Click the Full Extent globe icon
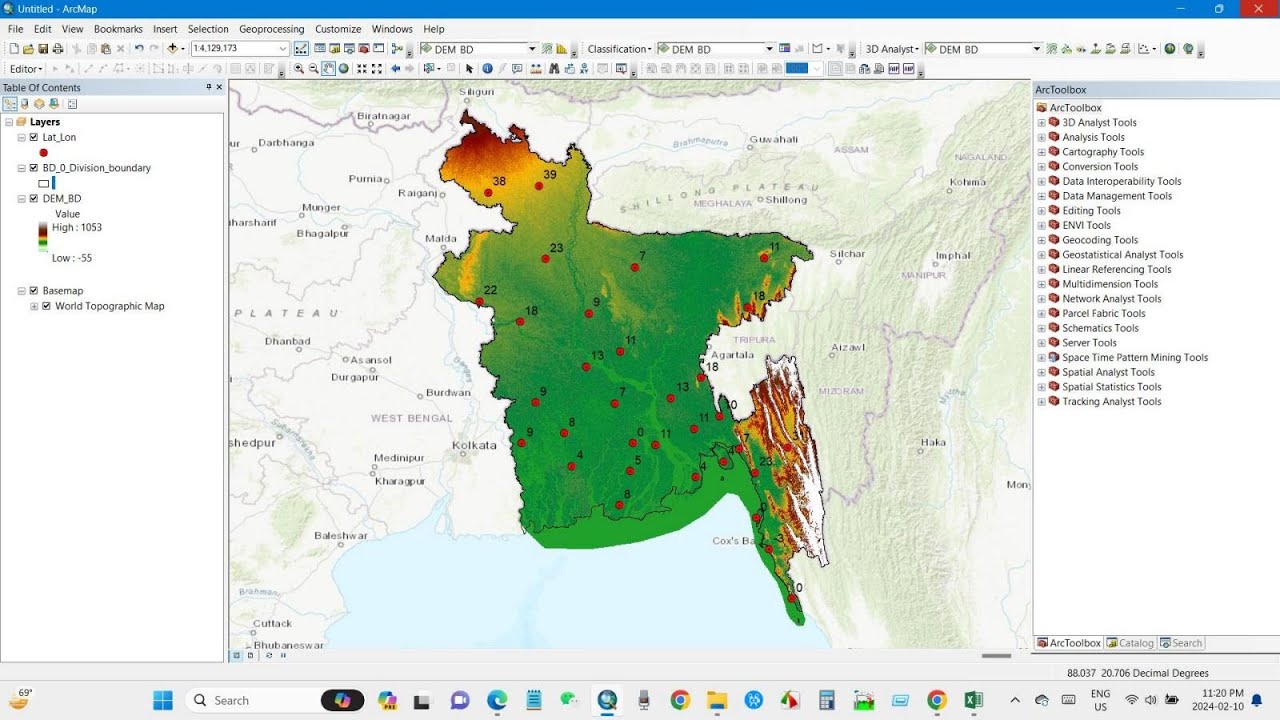1280x720 pixels. pos(343,69)
